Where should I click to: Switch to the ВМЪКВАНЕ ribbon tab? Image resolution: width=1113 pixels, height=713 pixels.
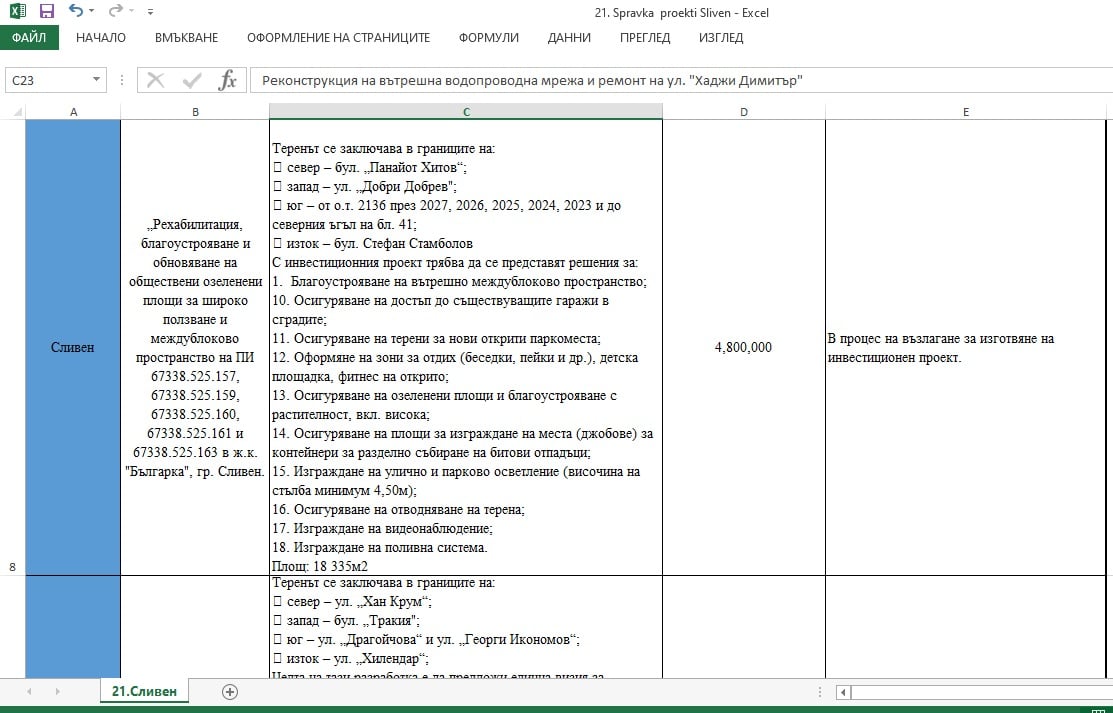click(186, 38)
